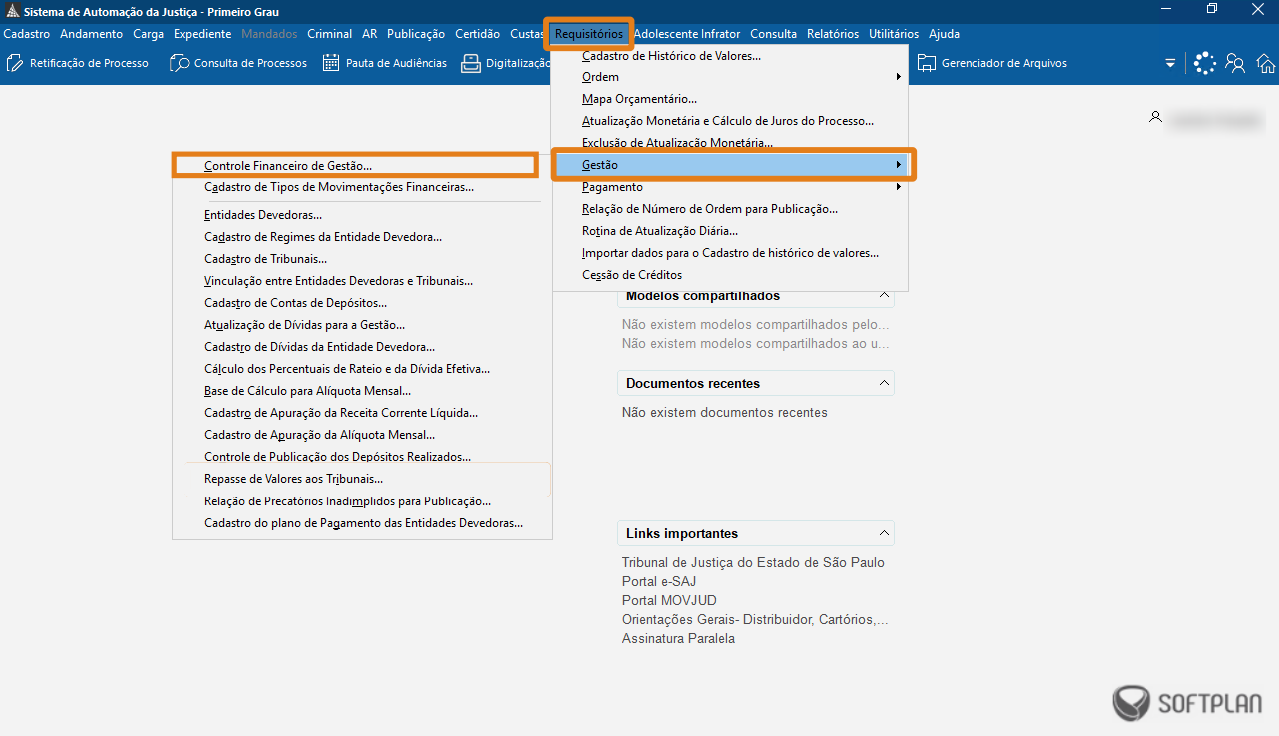The width and height of the screenshot is (1279, 736).
Task: Open the Criminal menu
Action: click(x=329, y=34)
